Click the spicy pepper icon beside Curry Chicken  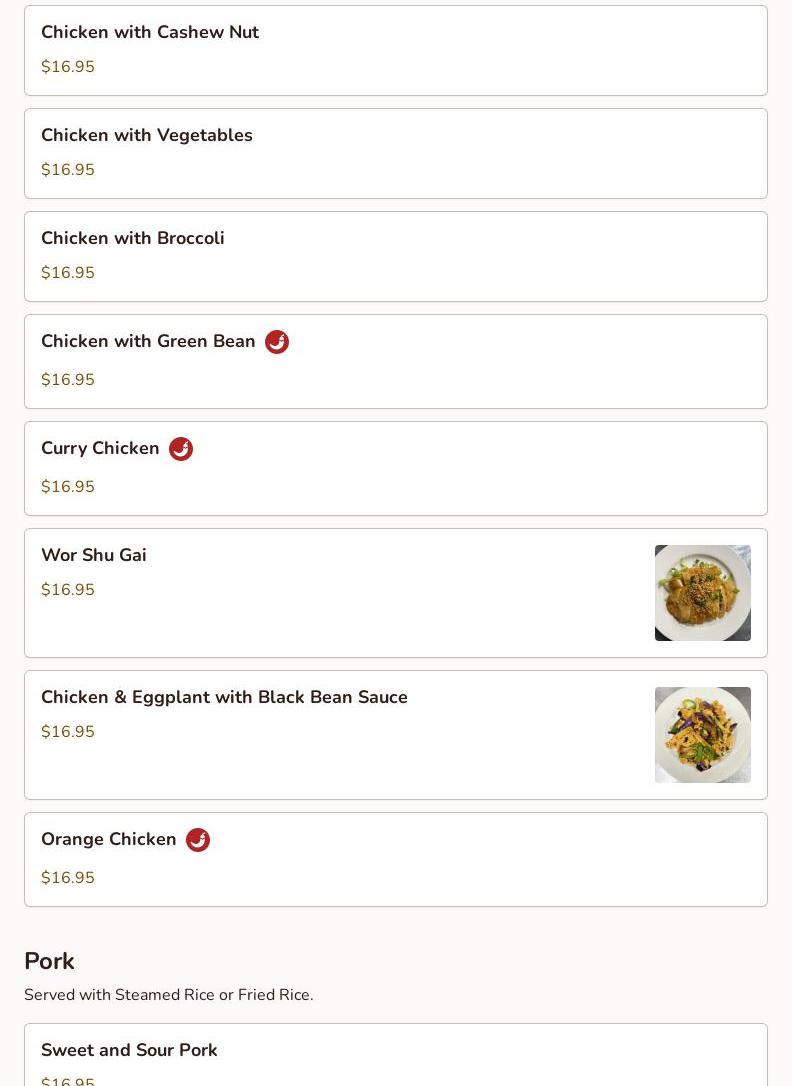[181, 449]
